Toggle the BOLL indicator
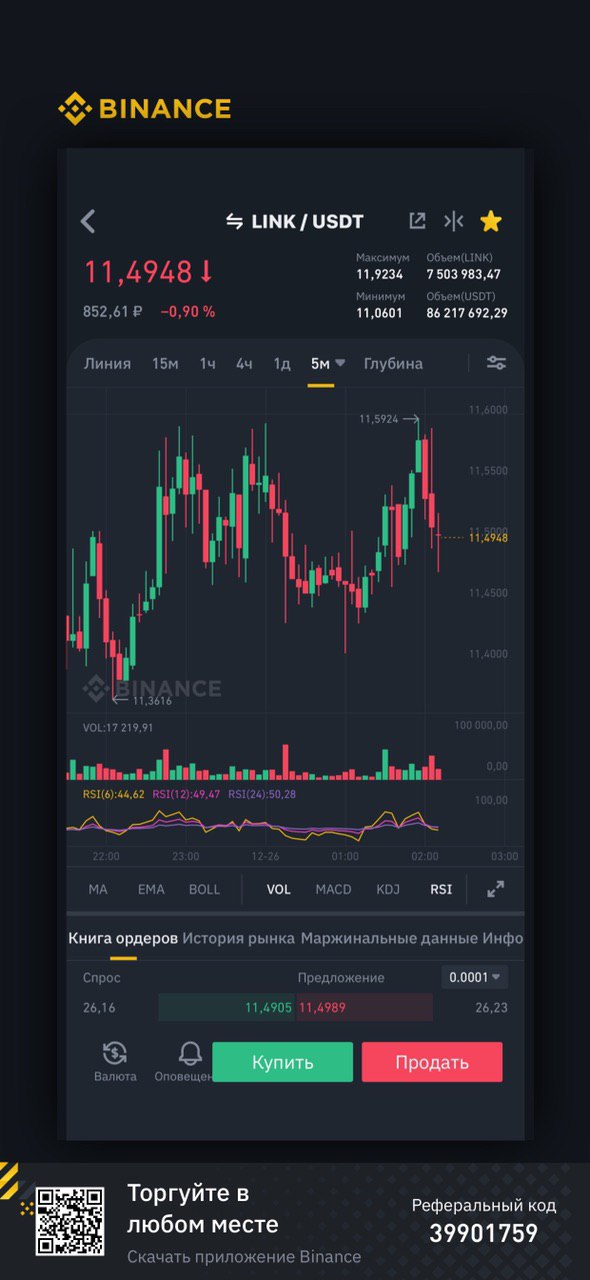 tap(204, 889)
